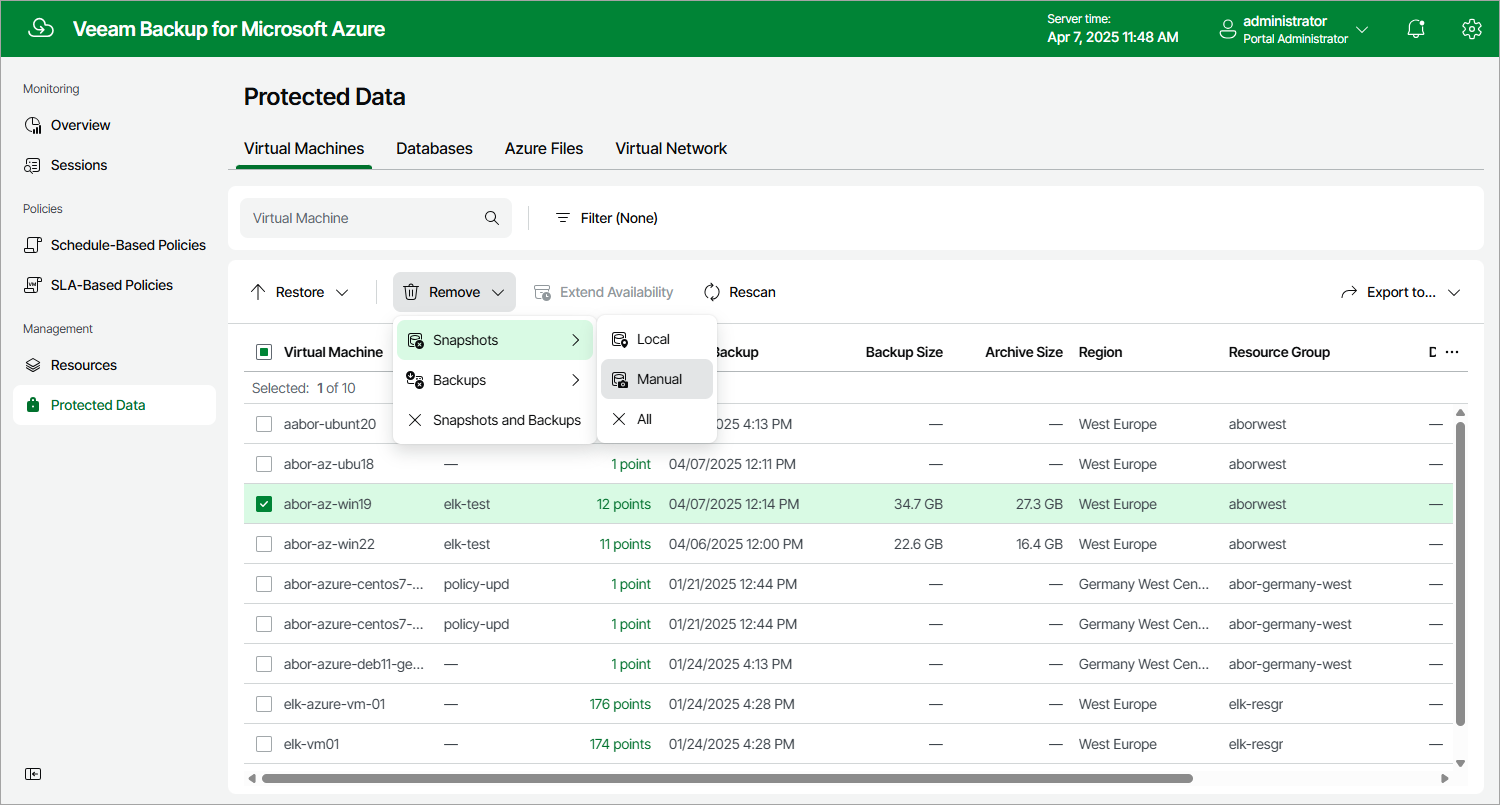This screenshot has height=805, width=1500.
Task: Click the Sessions icon in sidebar
Action: click(33, 165)
